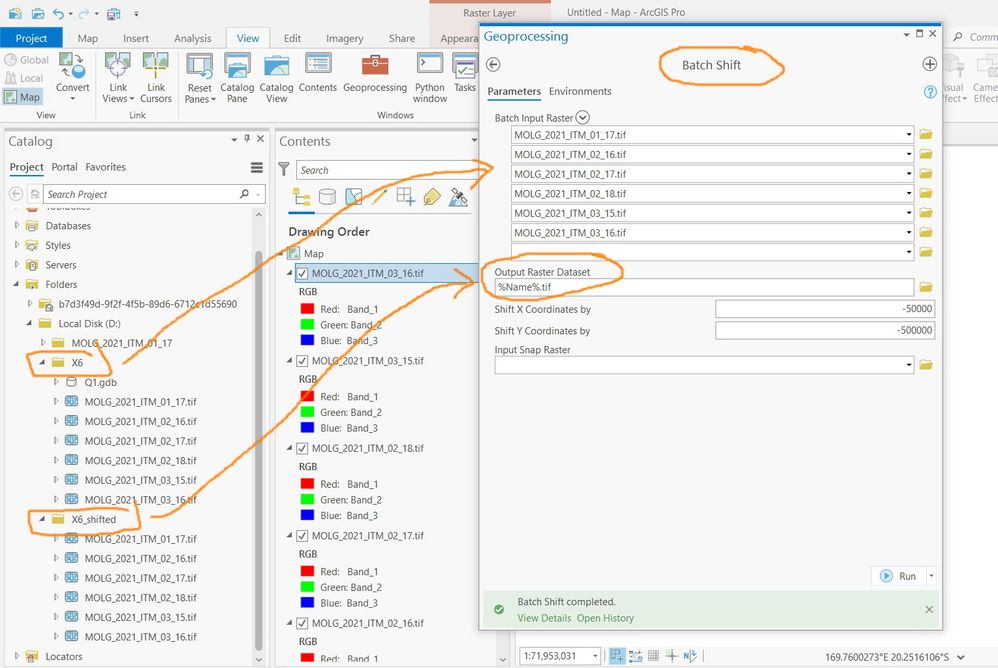Toggle MOLG_2021_ITM_02_17.tif layer visibility
Screen dimensions: 998x668
[x=302, y=536]
